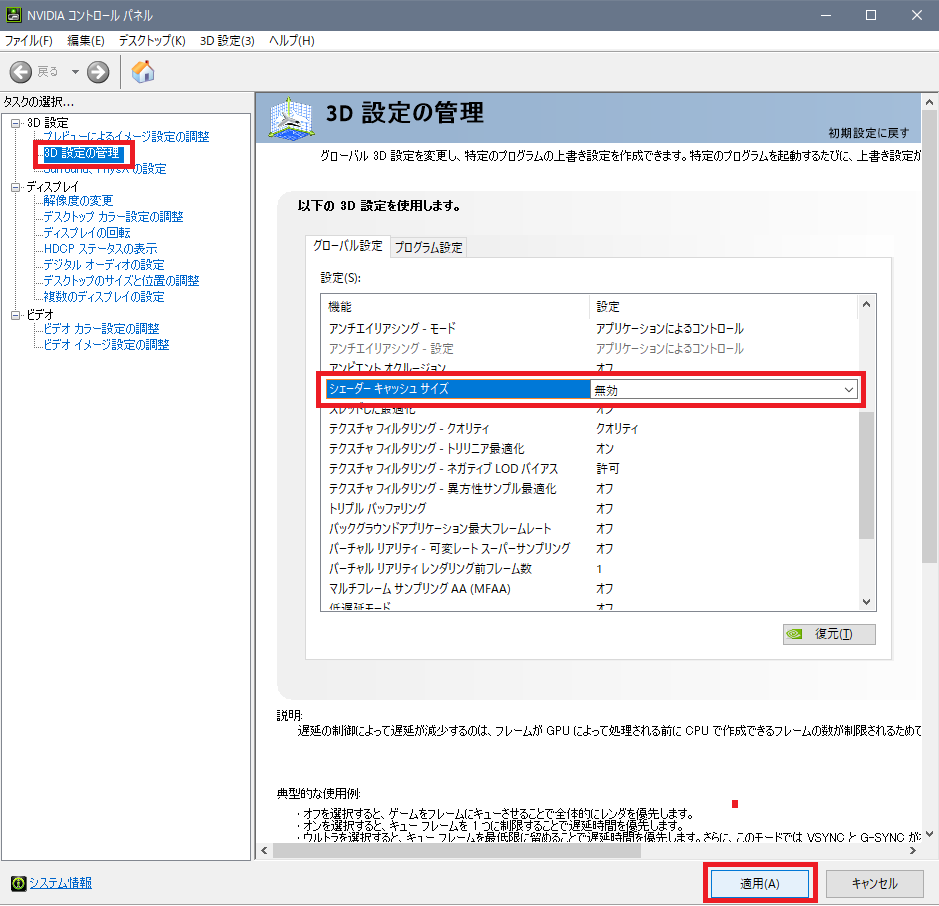The height and width of the screenshot is (906, 939).
Task: Select テクスチャ フィルタリング - ネガティブ LOD バイアス row
Action: click(590, 469)
